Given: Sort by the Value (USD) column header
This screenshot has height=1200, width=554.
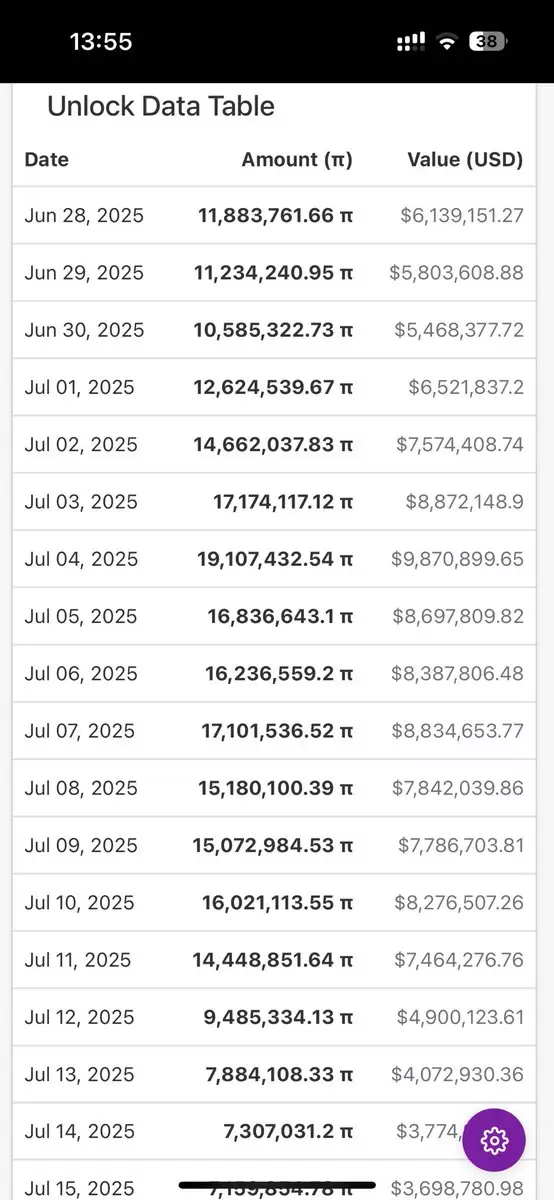Looking at the screenshot, I should 465,159.
